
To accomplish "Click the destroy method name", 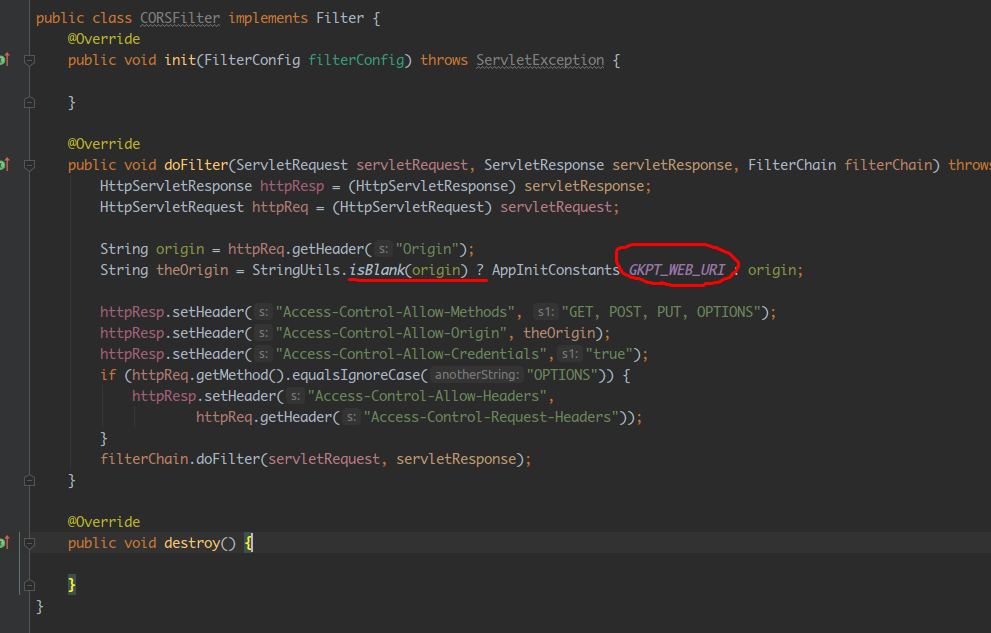I will pyautogui.click(x=192, y=543).
